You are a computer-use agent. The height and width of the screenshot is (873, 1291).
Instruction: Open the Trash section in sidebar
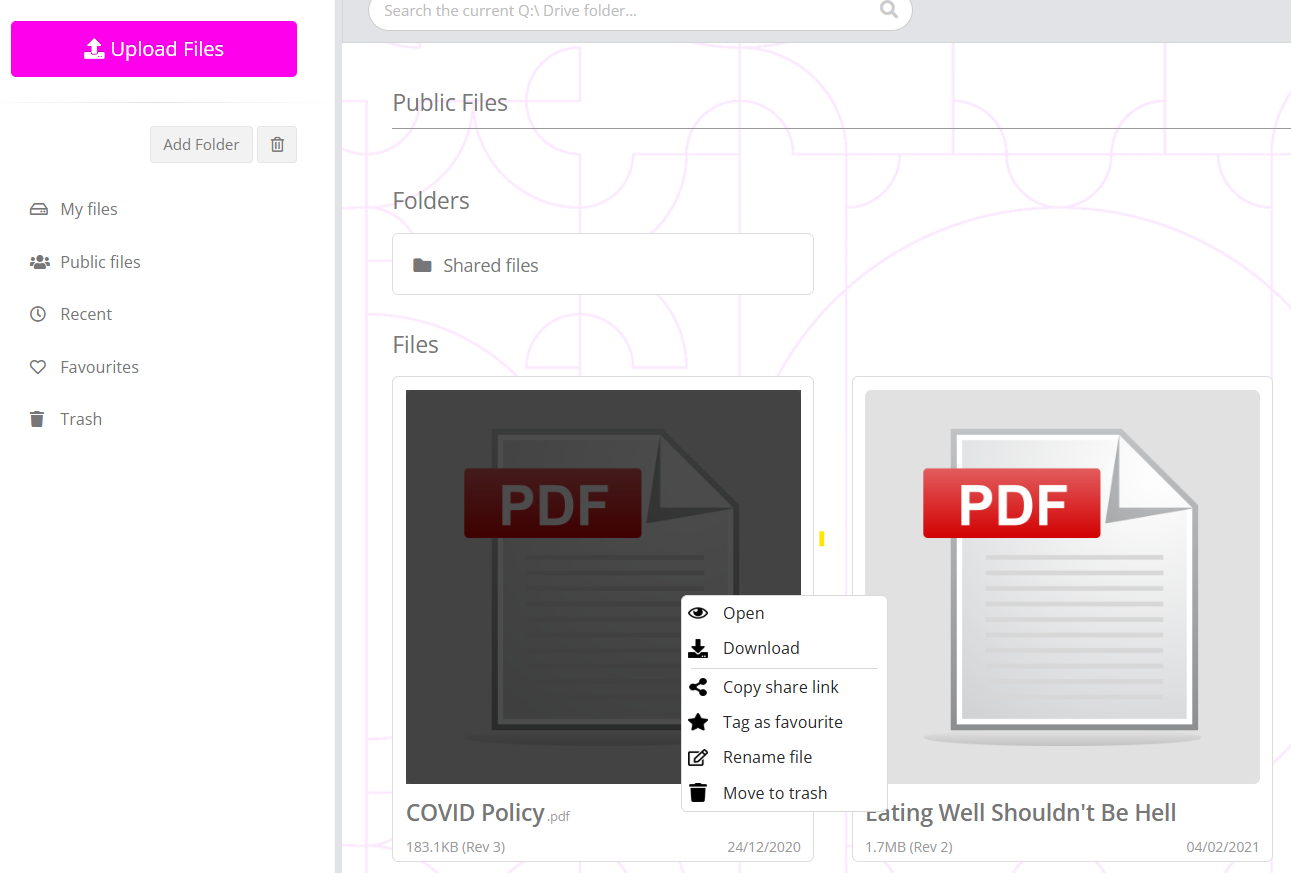[x=81, y=419]
